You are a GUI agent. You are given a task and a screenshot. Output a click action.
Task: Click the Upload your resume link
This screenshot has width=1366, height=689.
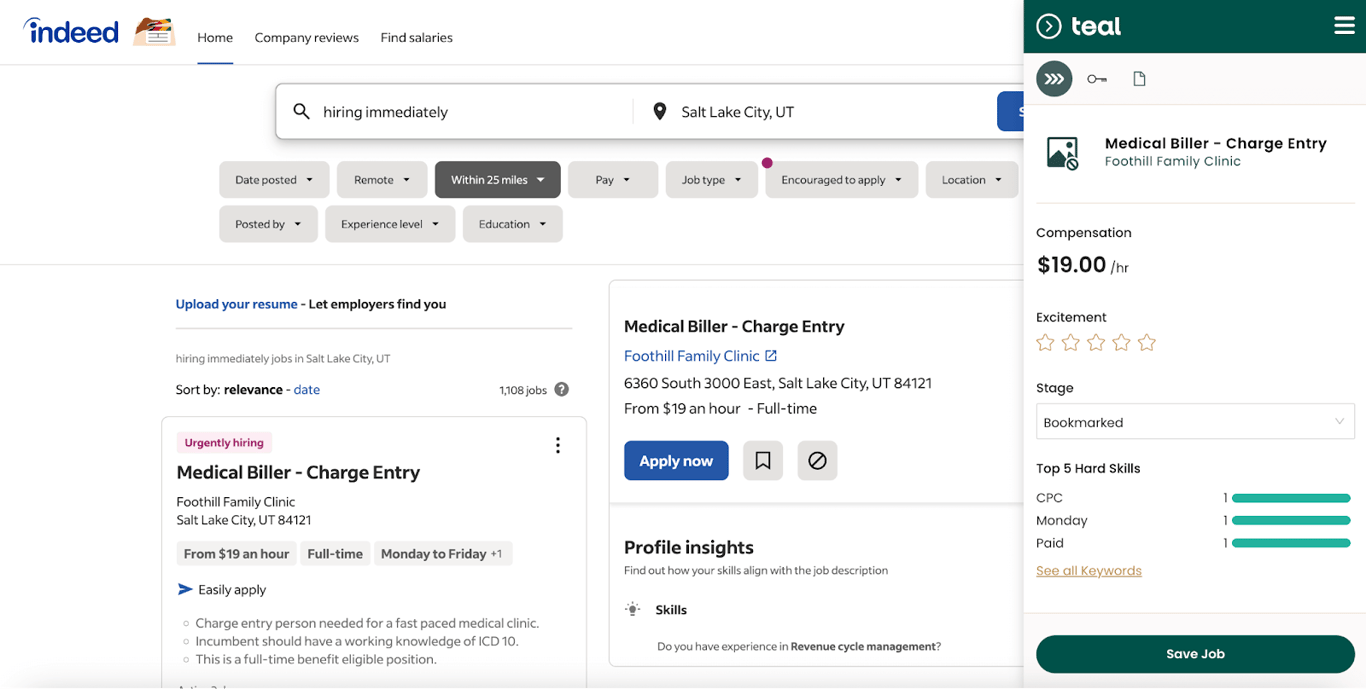236,304
